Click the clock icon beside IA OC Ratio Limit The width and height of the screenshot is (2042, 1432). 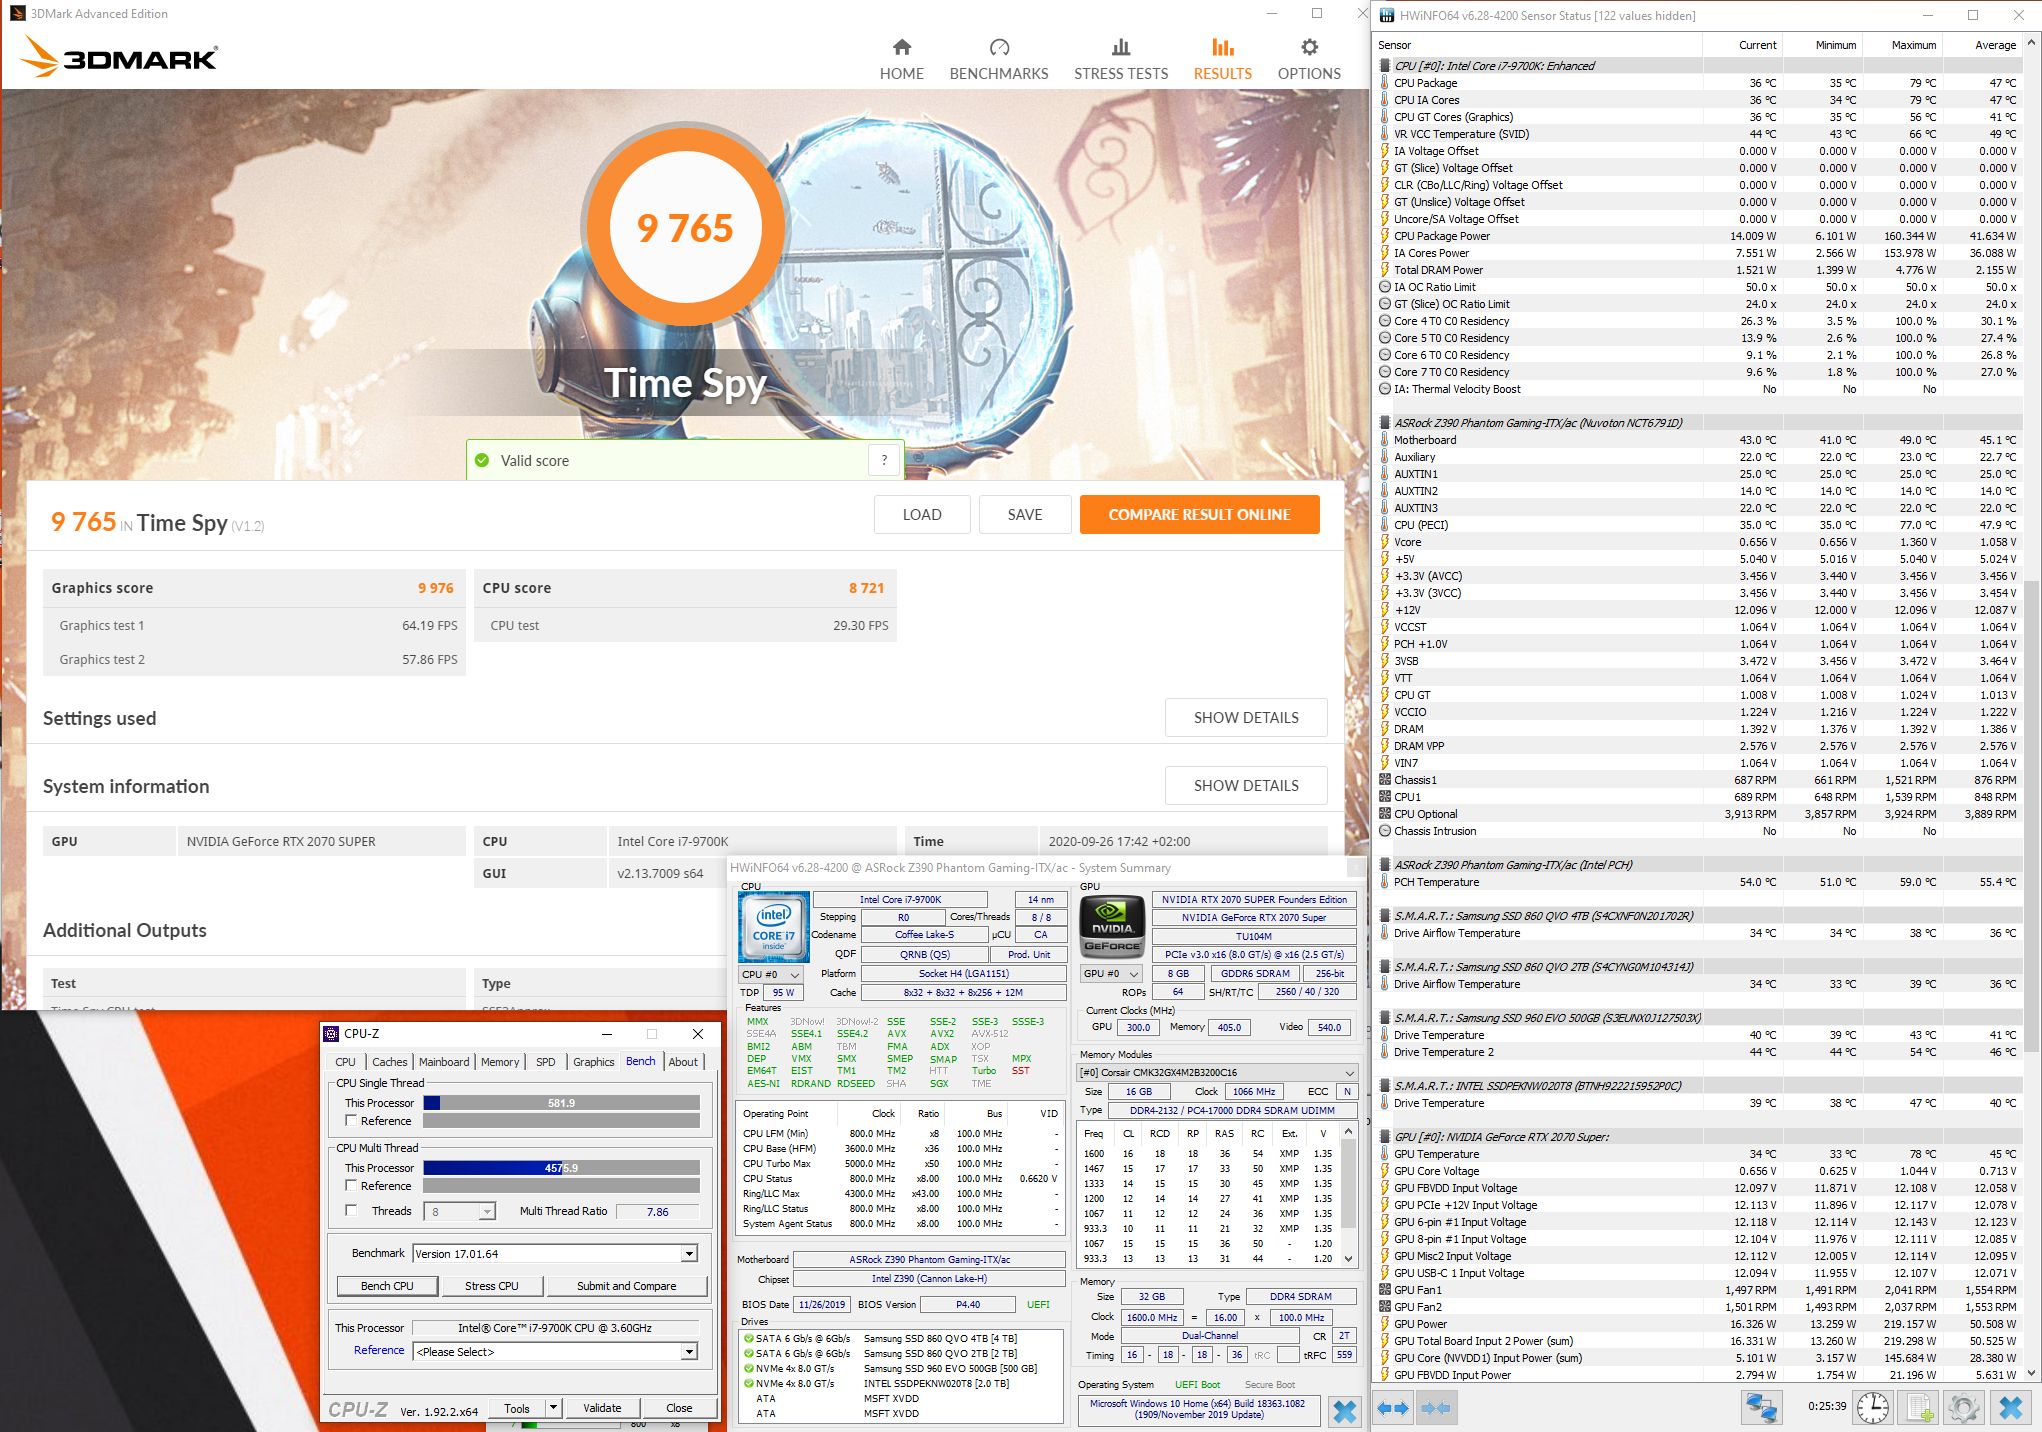tap(1385, 287)
